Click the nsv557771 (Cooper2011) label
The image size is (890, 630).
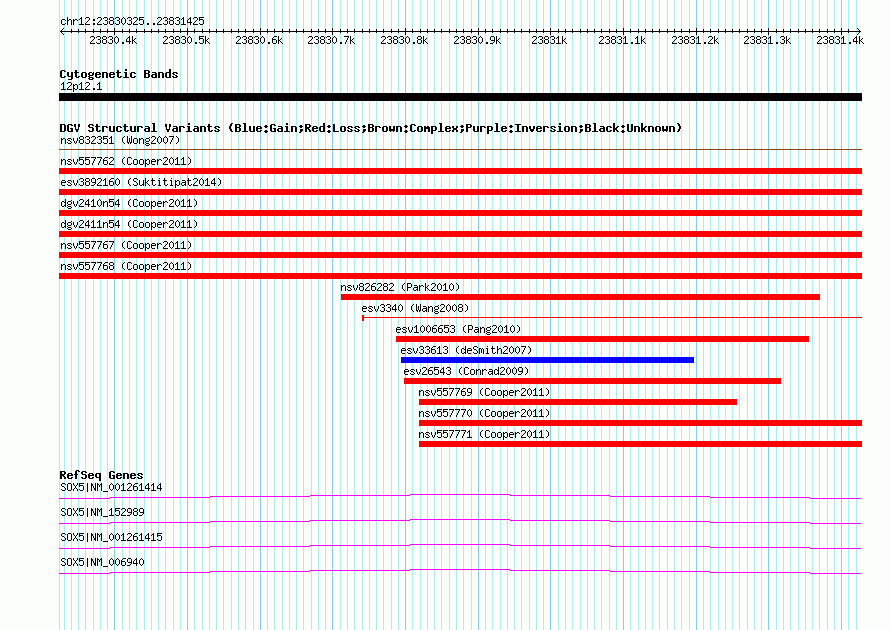(484, 434)
